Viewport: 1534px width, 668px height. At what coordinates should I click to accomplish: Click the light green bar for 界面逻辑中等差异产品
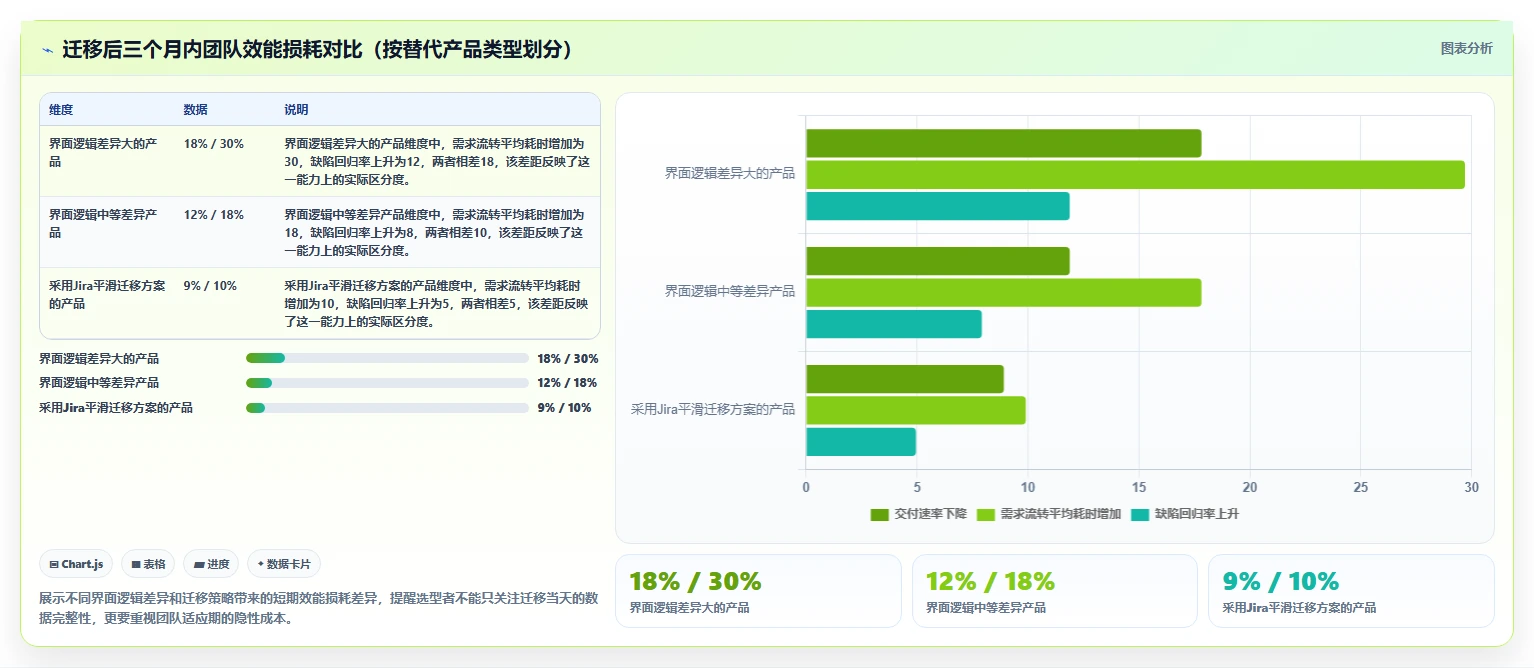click(x=1003, y=293)
